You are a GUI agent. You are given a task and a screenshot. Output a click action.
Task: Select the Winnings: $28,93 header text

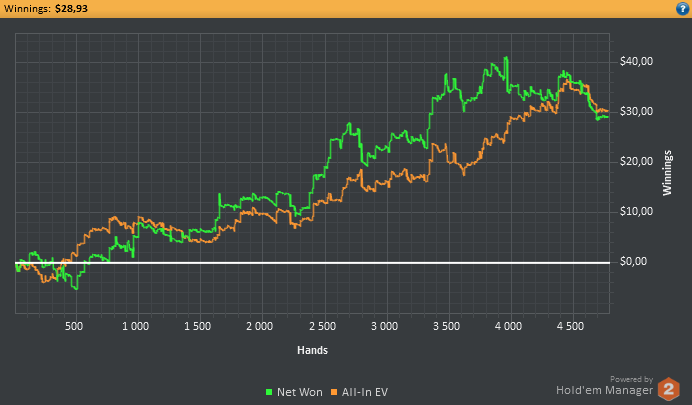tap(45, 8)
